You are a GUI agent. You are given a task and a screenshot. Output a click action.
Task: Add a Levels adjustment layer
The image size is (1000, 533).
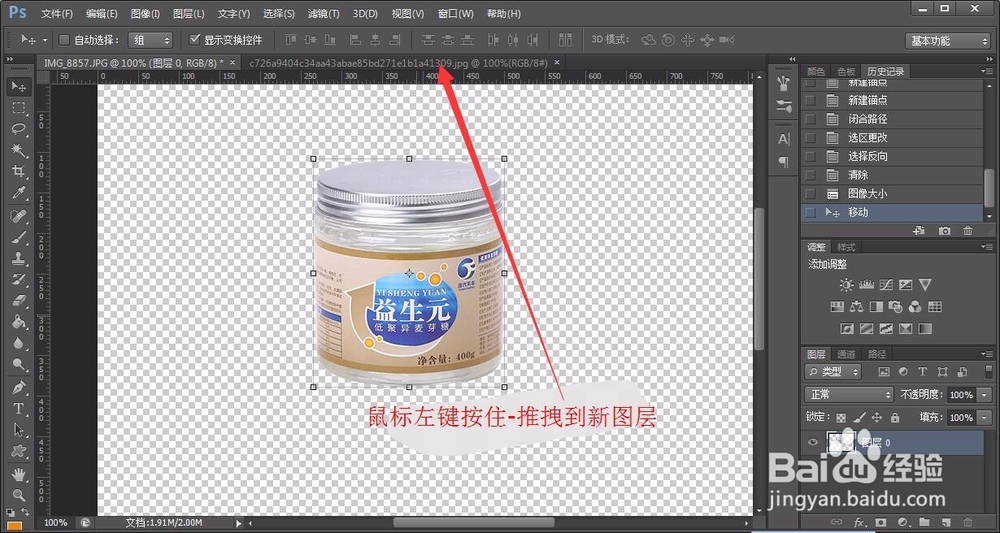click(866, 284)
